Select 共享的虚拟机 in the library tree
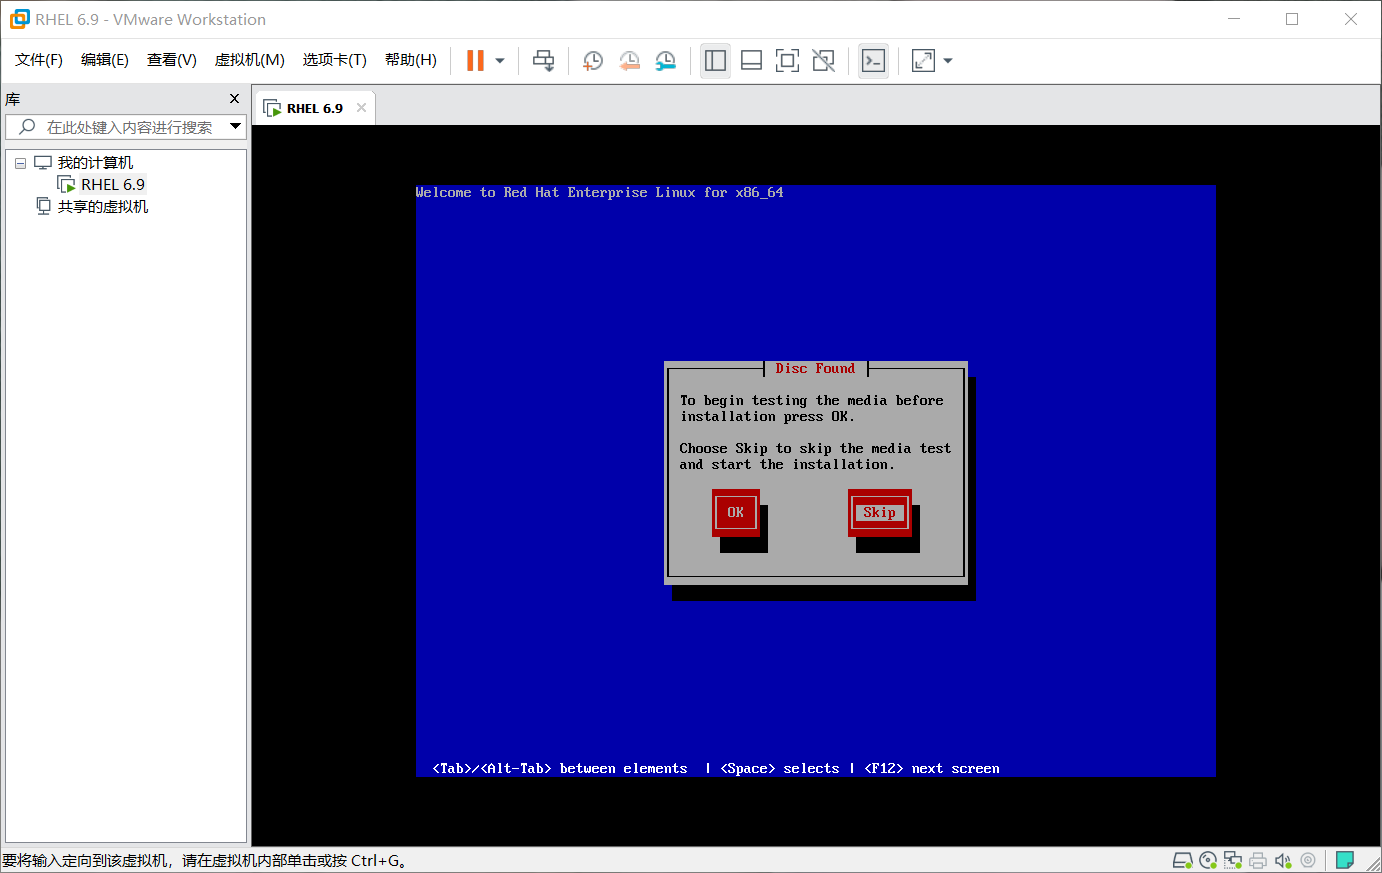The image size is (1382, 873). click(x=103, y=207)
